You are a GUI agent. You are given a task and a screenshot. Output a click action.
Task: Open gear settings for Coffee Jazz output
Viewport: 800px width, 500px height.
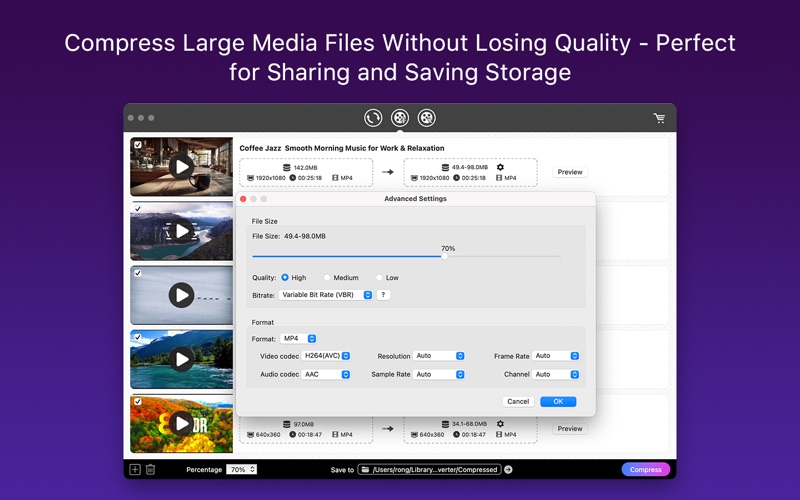500,167
